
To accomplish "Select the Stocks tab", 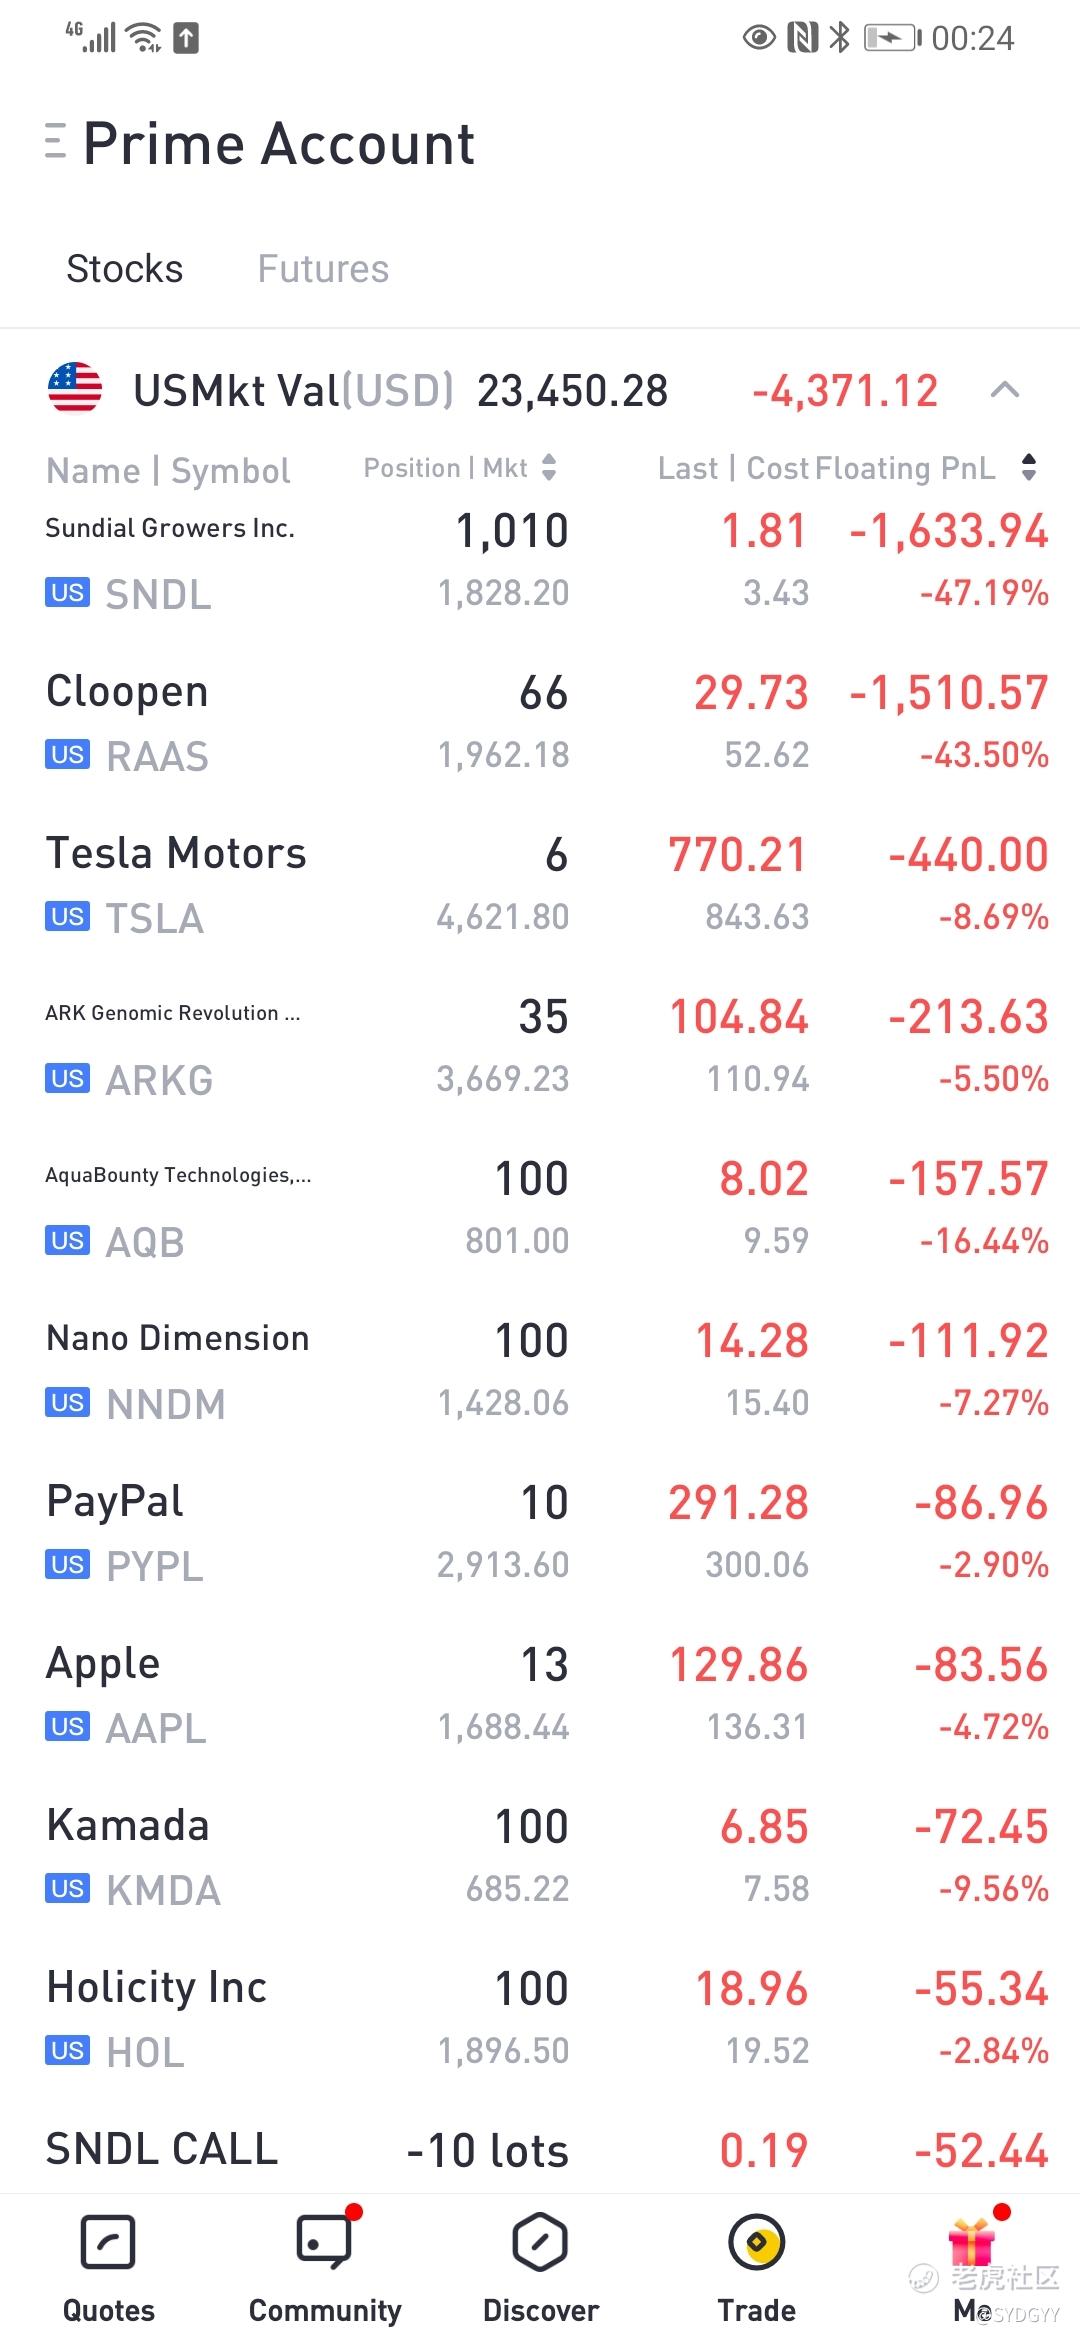I will [x=125, y=269].
